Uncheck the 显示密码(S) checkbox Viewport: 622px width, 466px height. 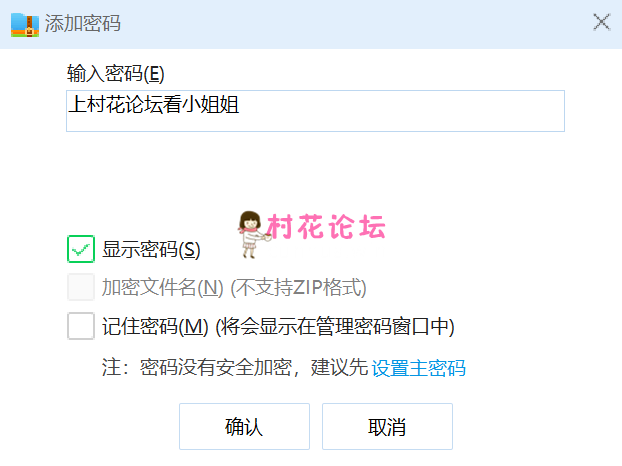[81, 249]
